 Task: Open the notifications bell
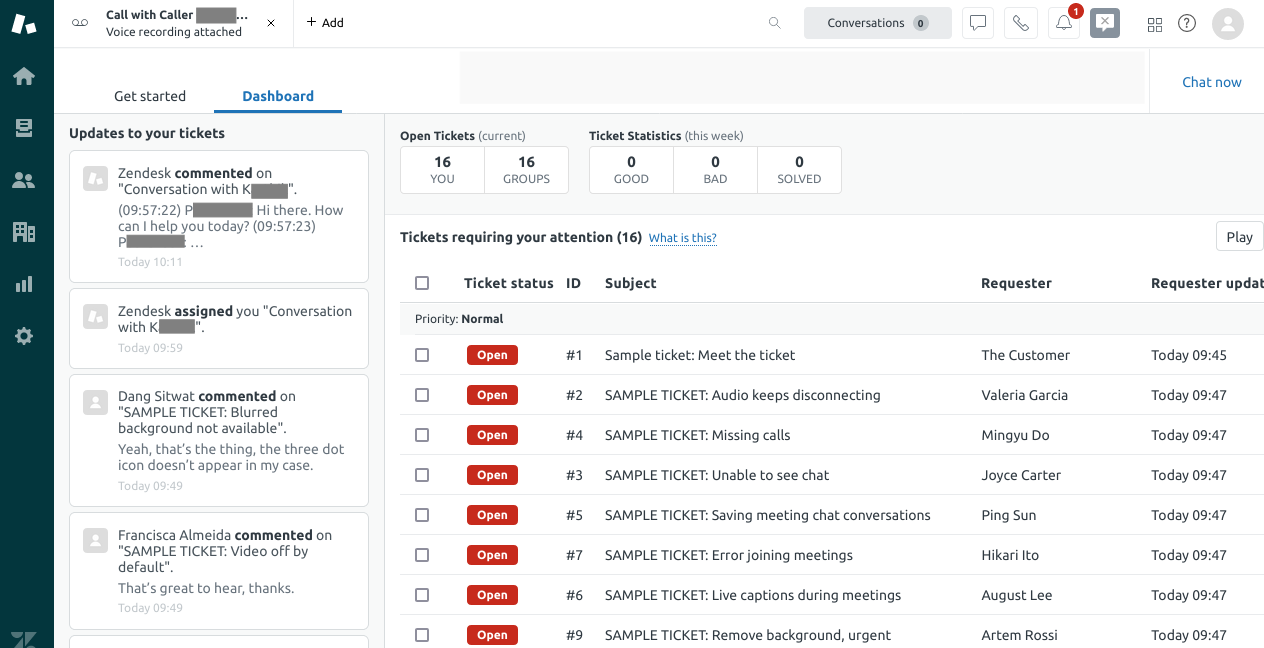coord(1063,22)
